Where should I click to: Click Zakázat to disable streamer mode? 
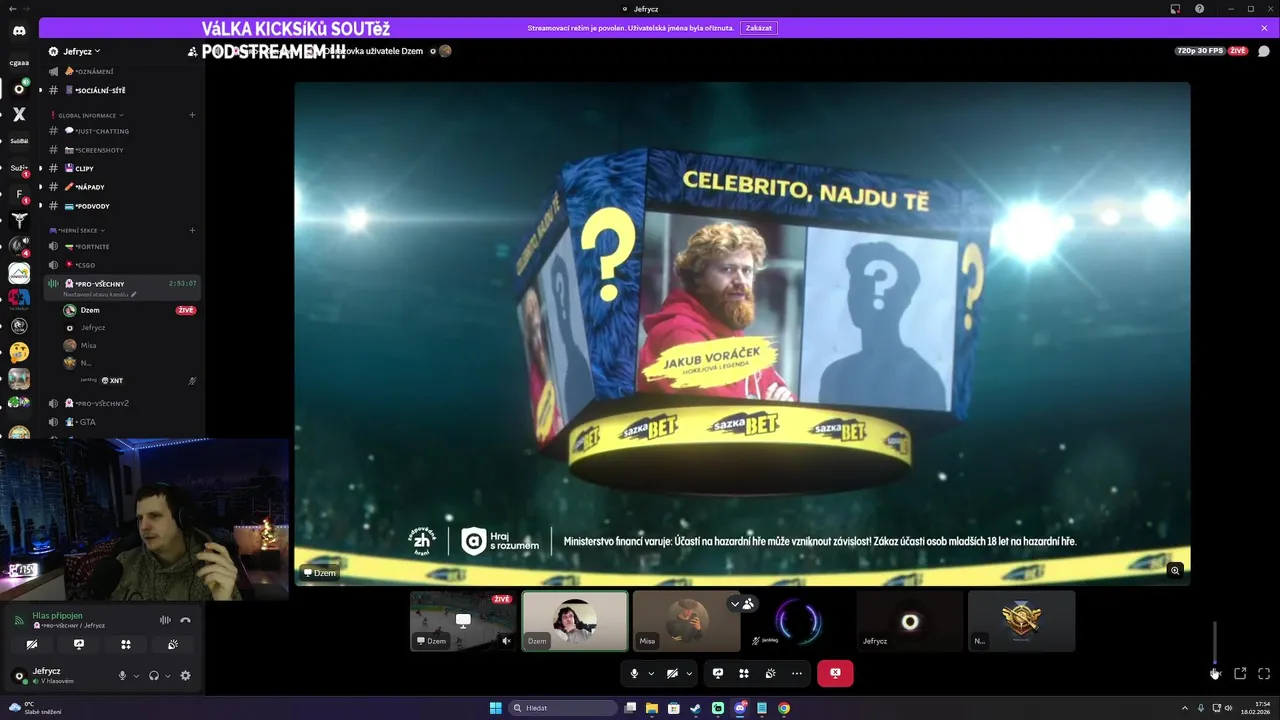click(x=759, y=28)
